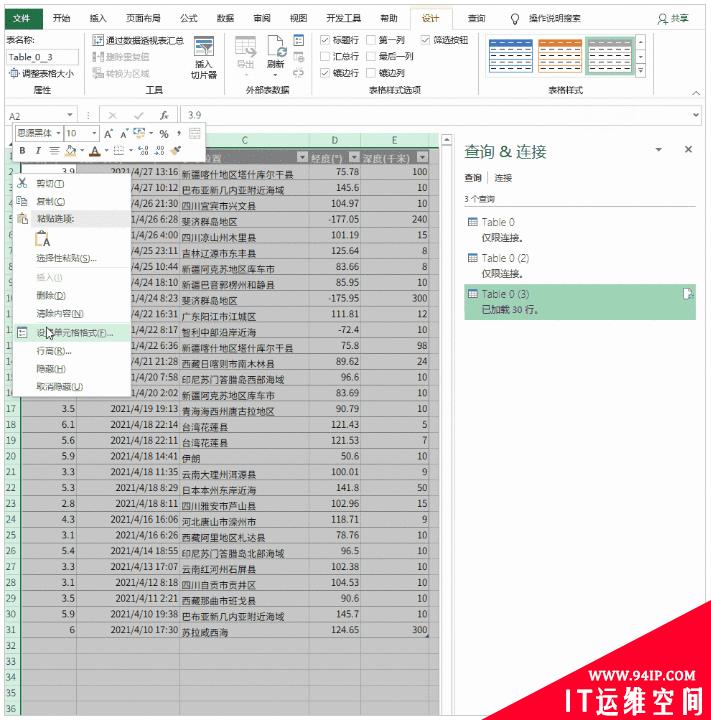Click 刷新 (refresh) icon in external data
Viewport: 711px width, 720px height.
[276, 46]
